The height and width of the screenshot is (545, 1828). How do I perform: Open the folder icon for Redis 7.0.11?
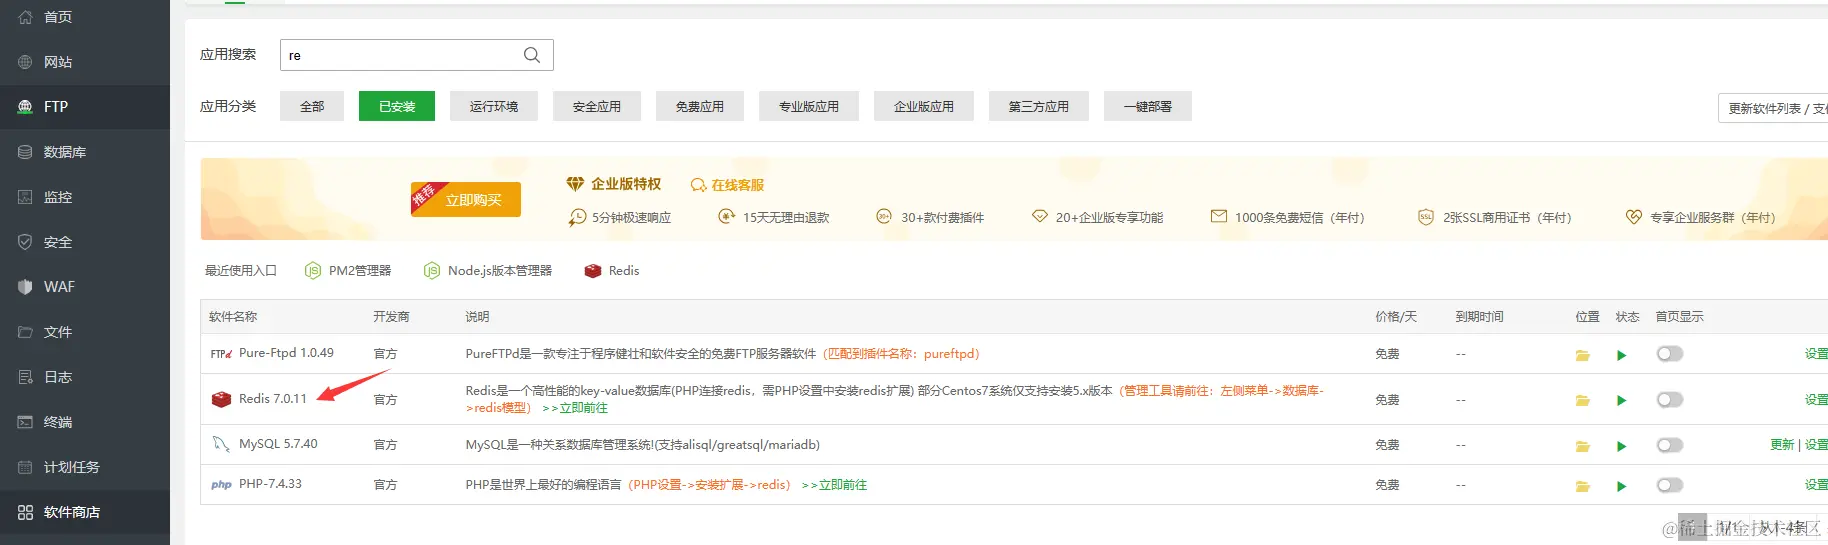1583,400
